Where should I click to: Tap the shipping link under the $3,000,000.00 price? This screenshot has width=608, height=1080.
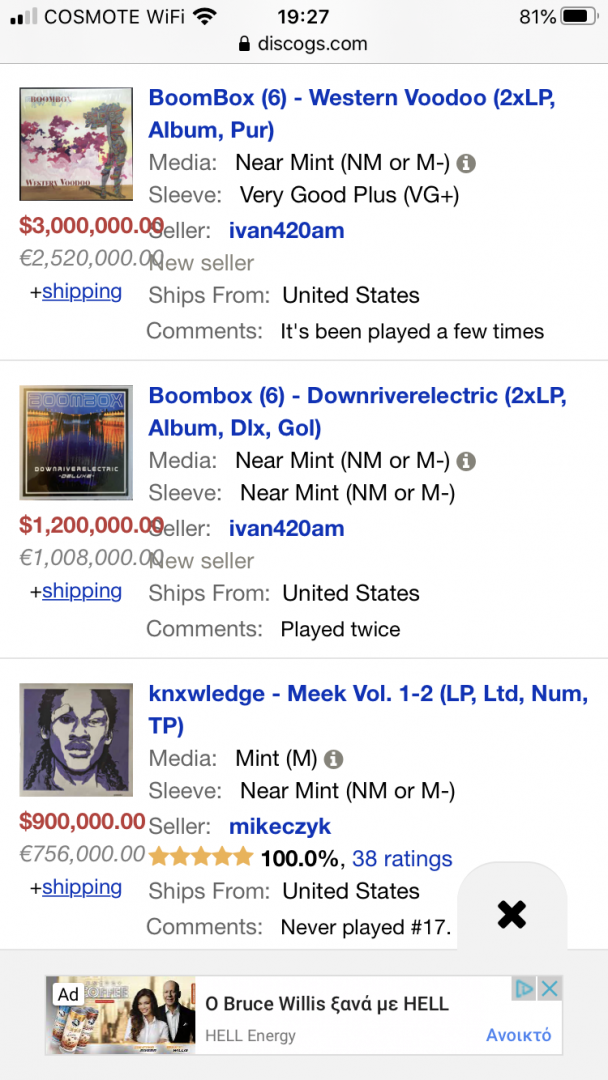(82, 292)
